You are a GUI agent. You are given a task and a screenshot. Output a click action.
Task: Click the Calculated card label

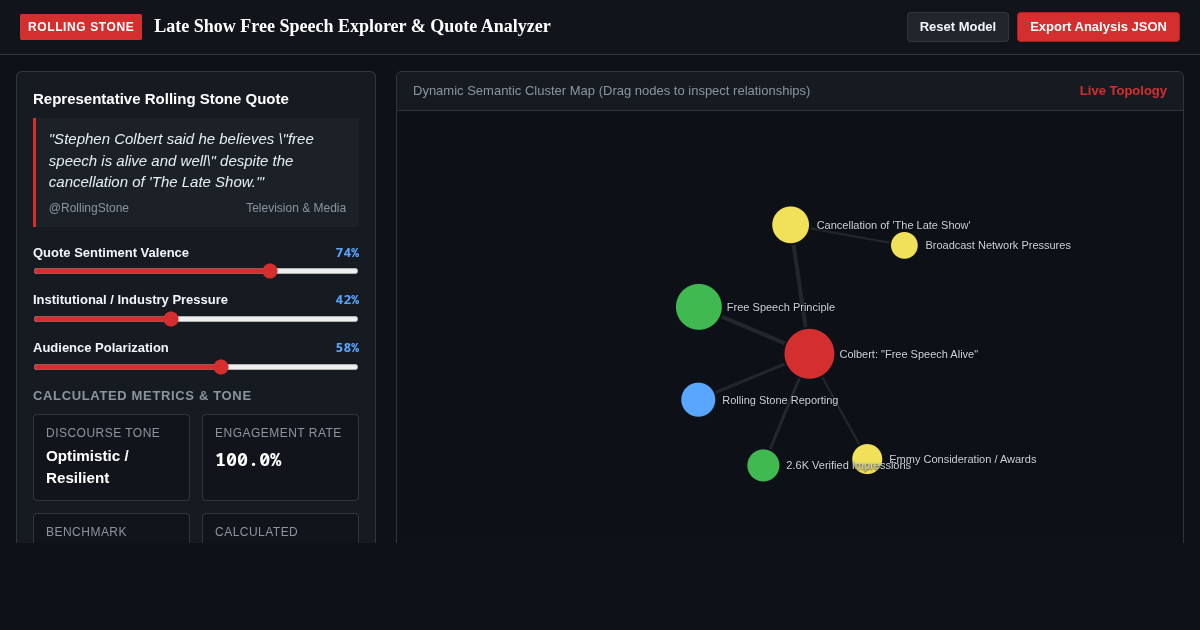click(256, 532)
